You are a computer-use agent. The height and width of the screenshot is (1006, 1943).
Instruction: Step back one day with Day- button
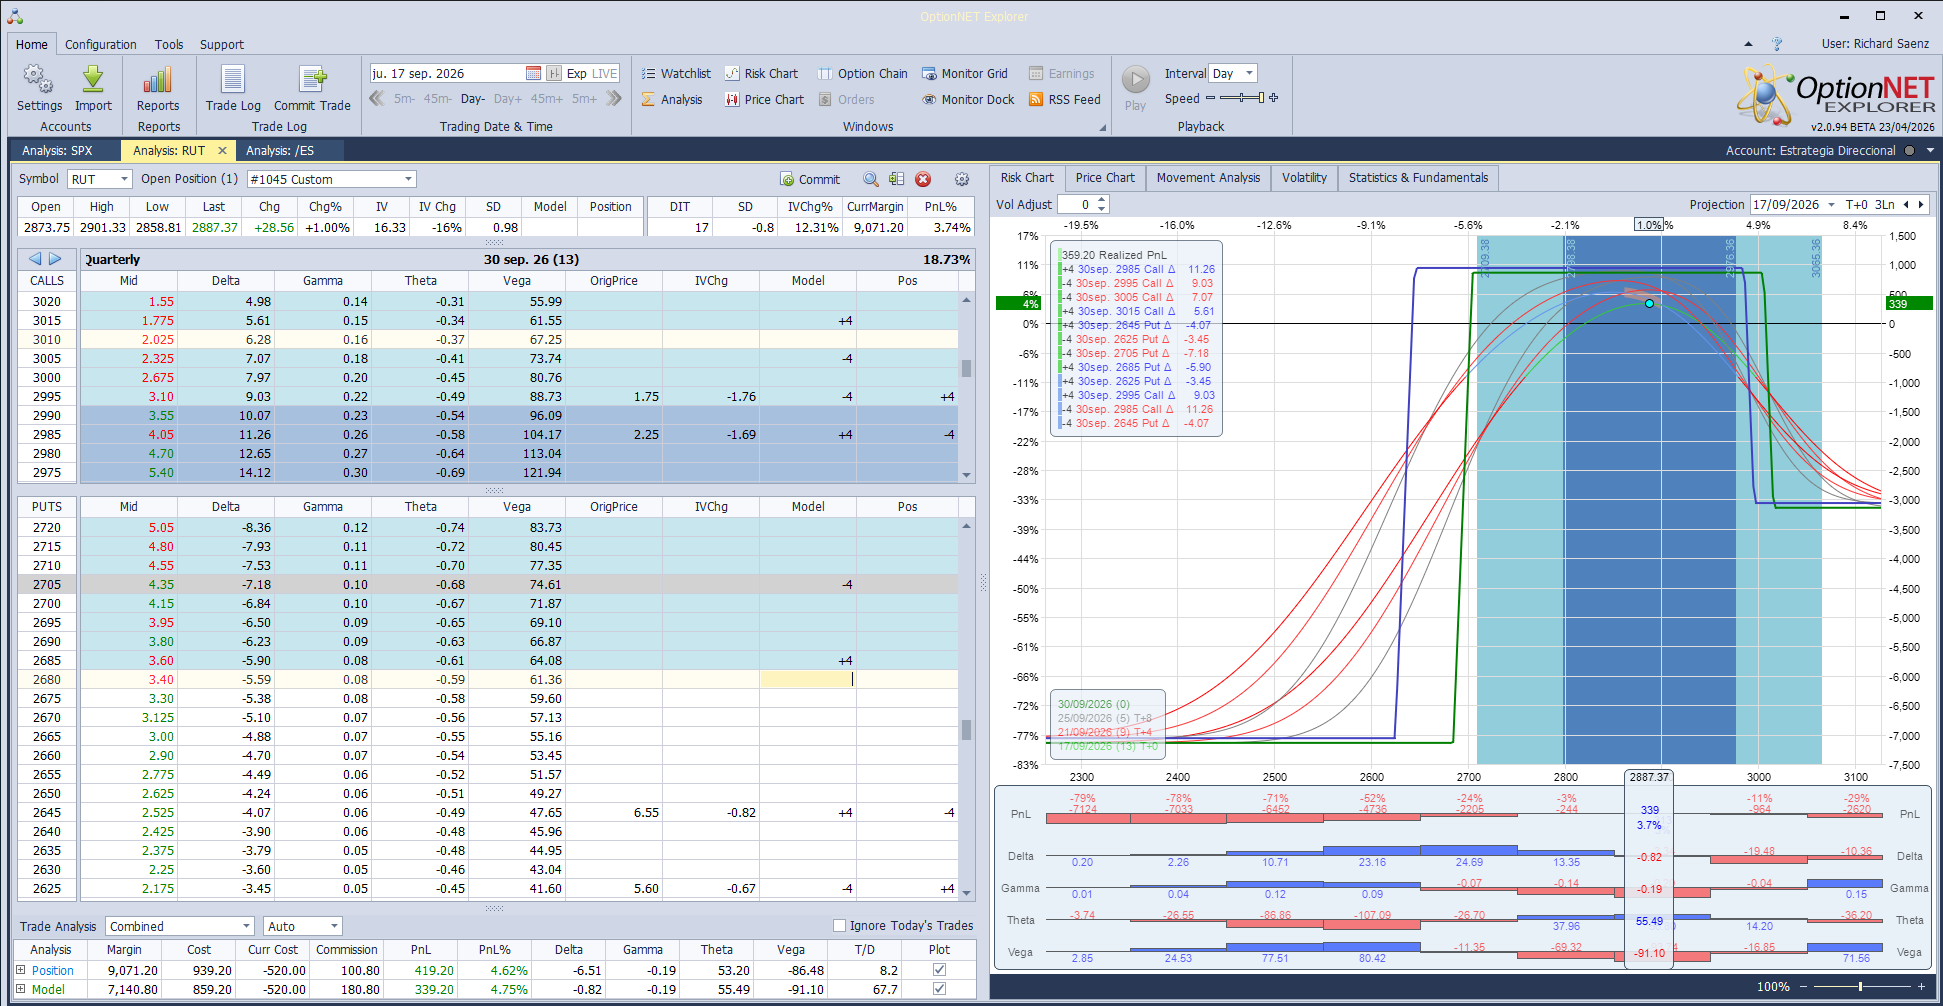pos(473,99)
